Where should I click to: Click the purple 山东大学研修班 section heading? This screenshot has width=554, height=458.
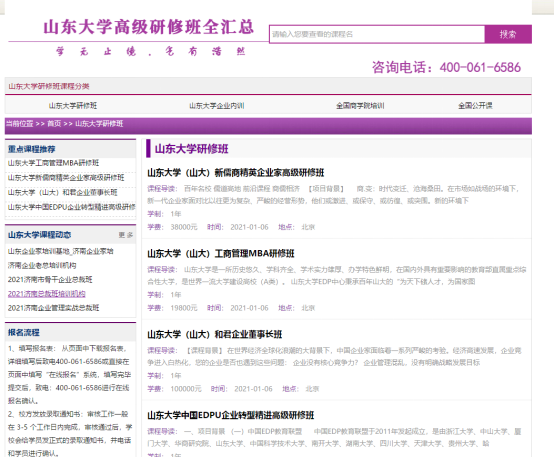point(191,149)
